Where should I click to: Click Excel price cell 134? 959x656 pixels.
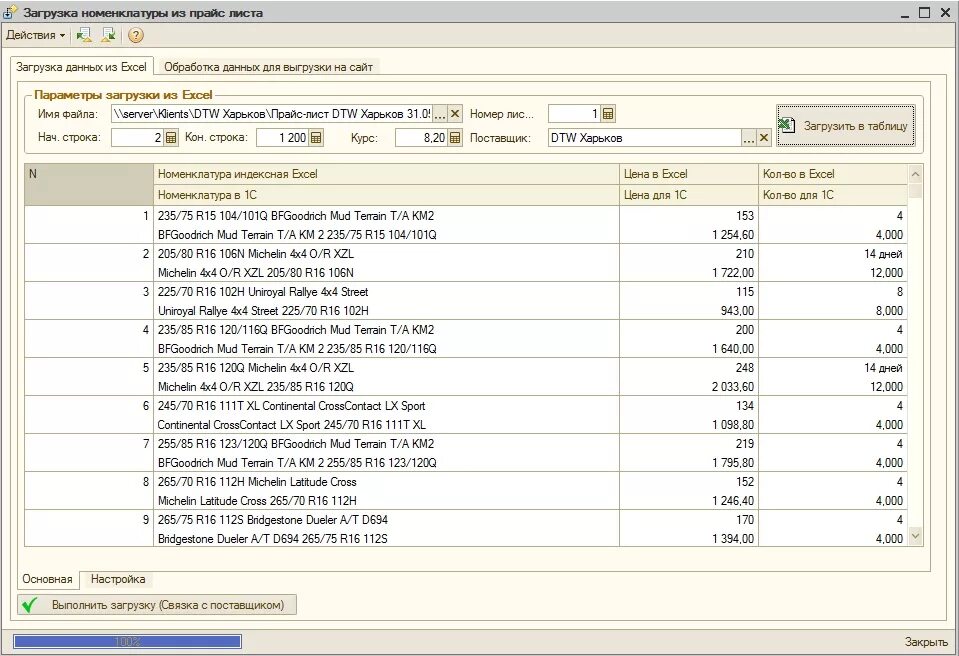pyautogui.click(x=689, y=405)
